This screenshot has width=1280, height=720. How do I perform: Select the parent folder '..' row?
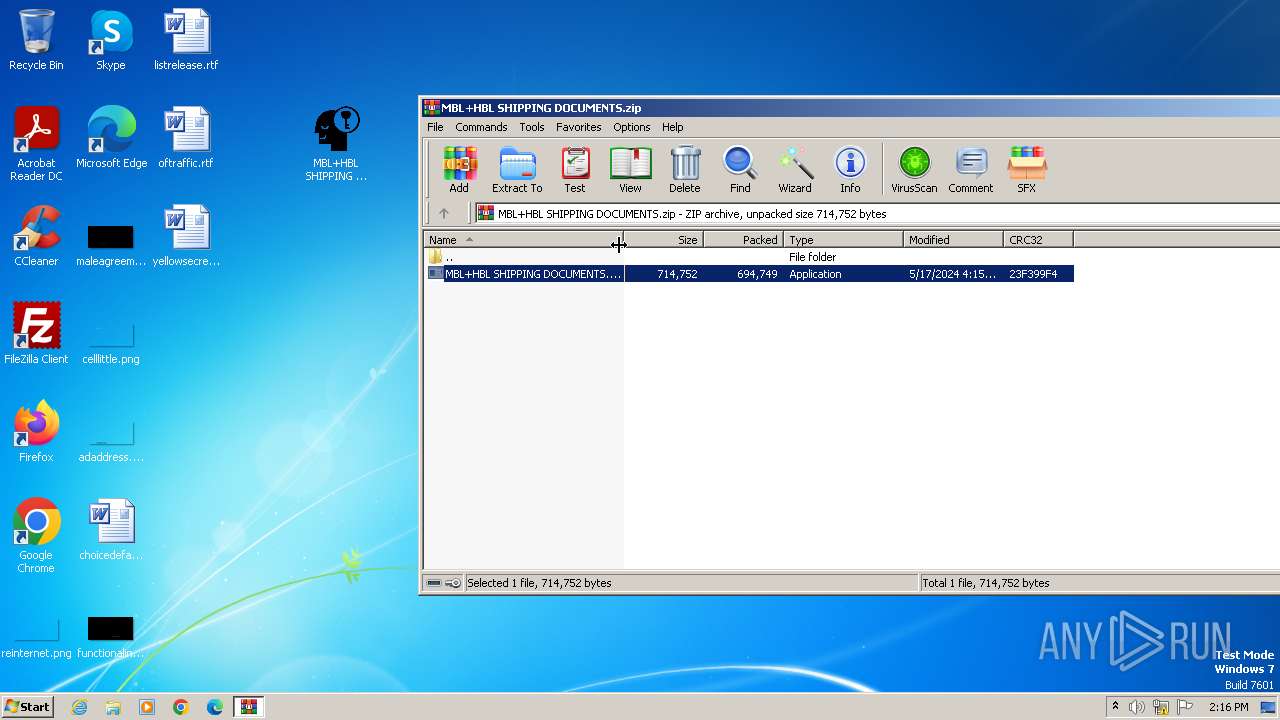[749, 257]
